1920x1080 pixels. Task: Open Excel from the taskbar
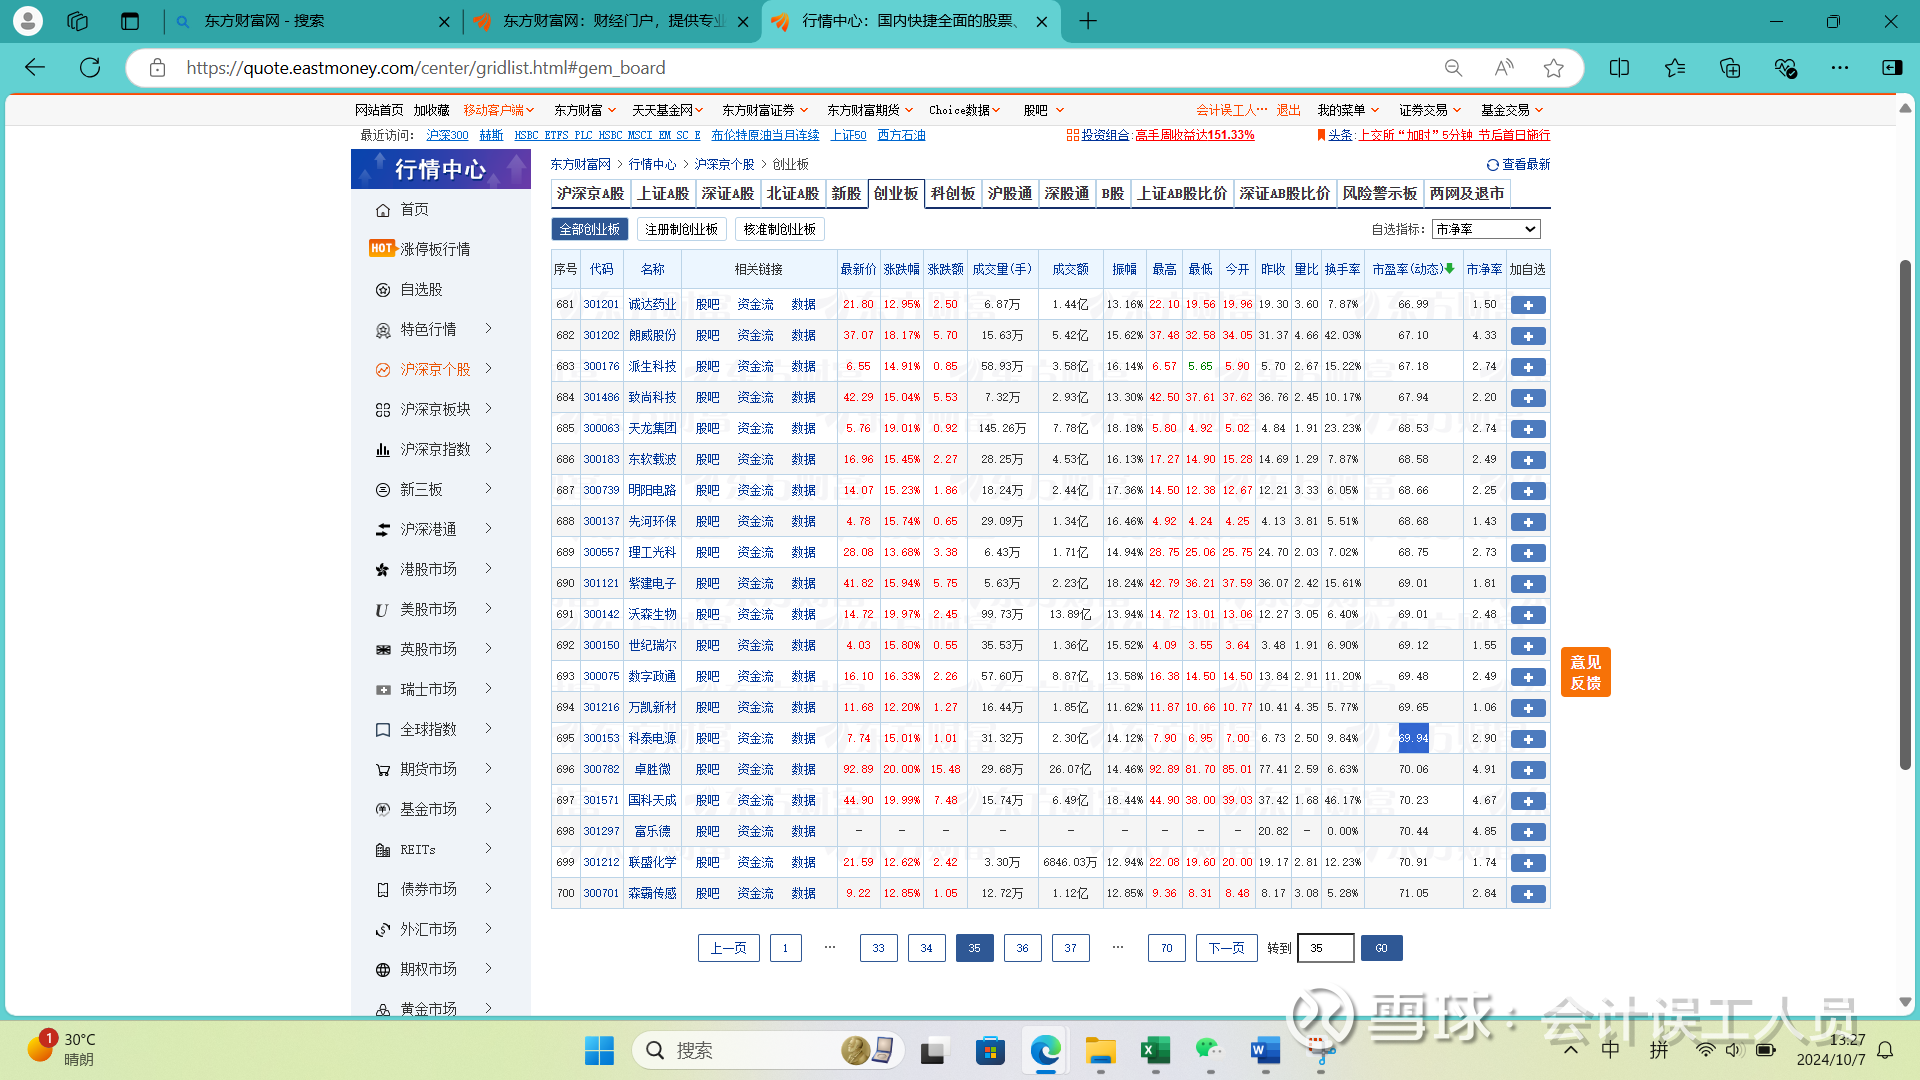pyautogui.click(x=1155, y=1051)
